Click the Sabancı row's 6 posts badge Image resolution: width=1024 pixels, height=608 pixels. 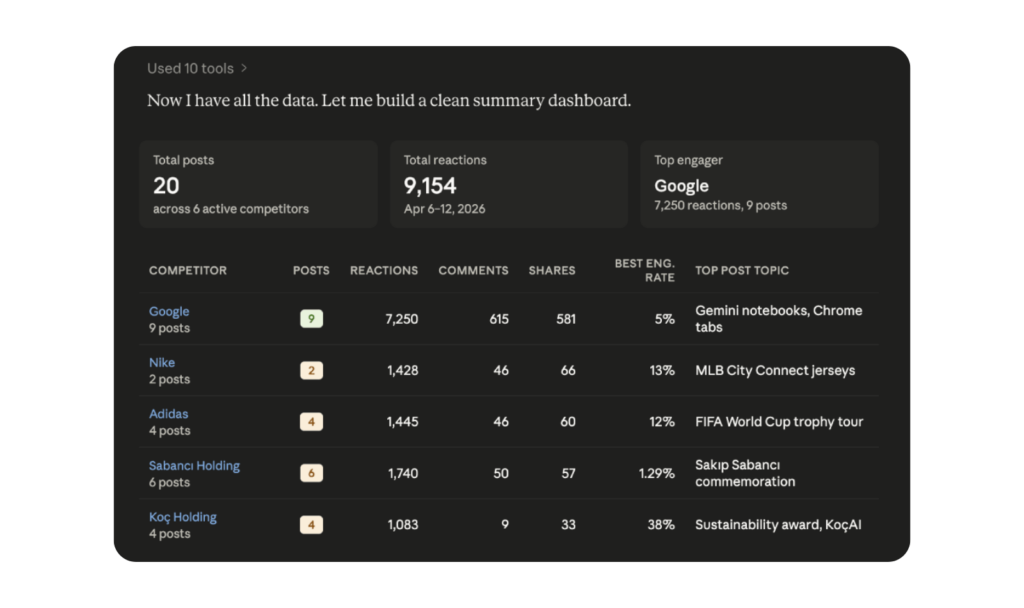click(312, 473)
